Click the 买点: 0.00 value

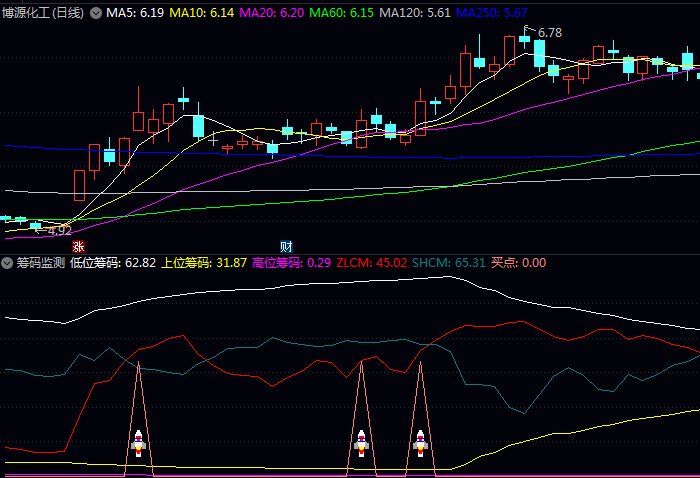pyautogui.click(x=519, y=263)
